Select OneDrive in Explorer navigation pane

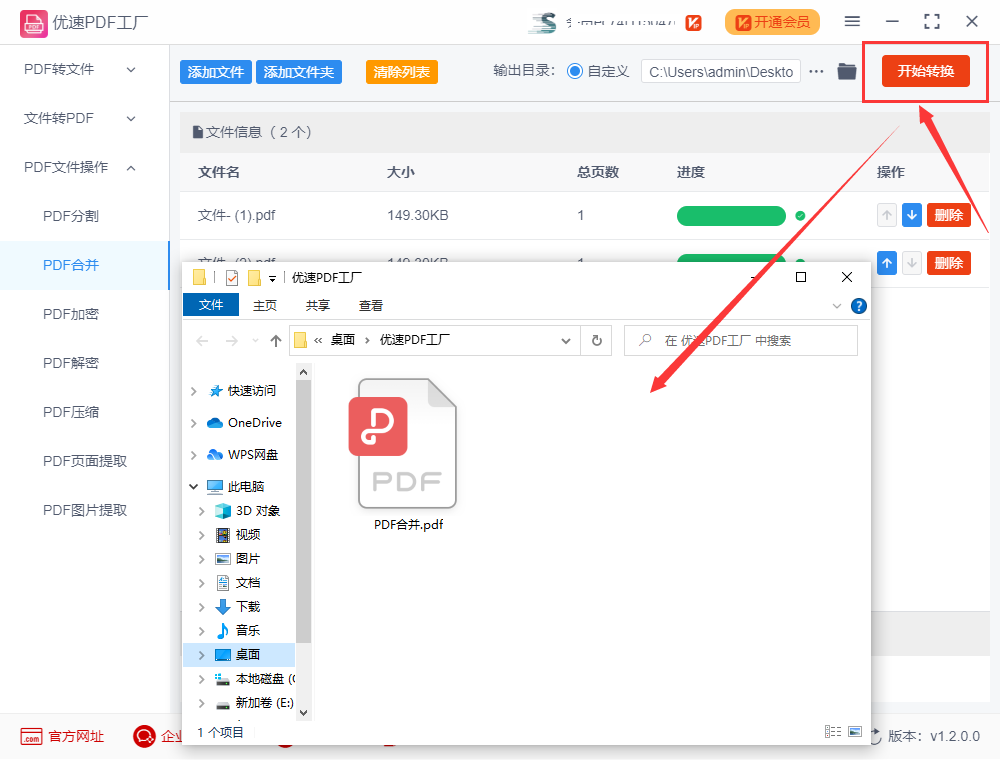point(244,423)
